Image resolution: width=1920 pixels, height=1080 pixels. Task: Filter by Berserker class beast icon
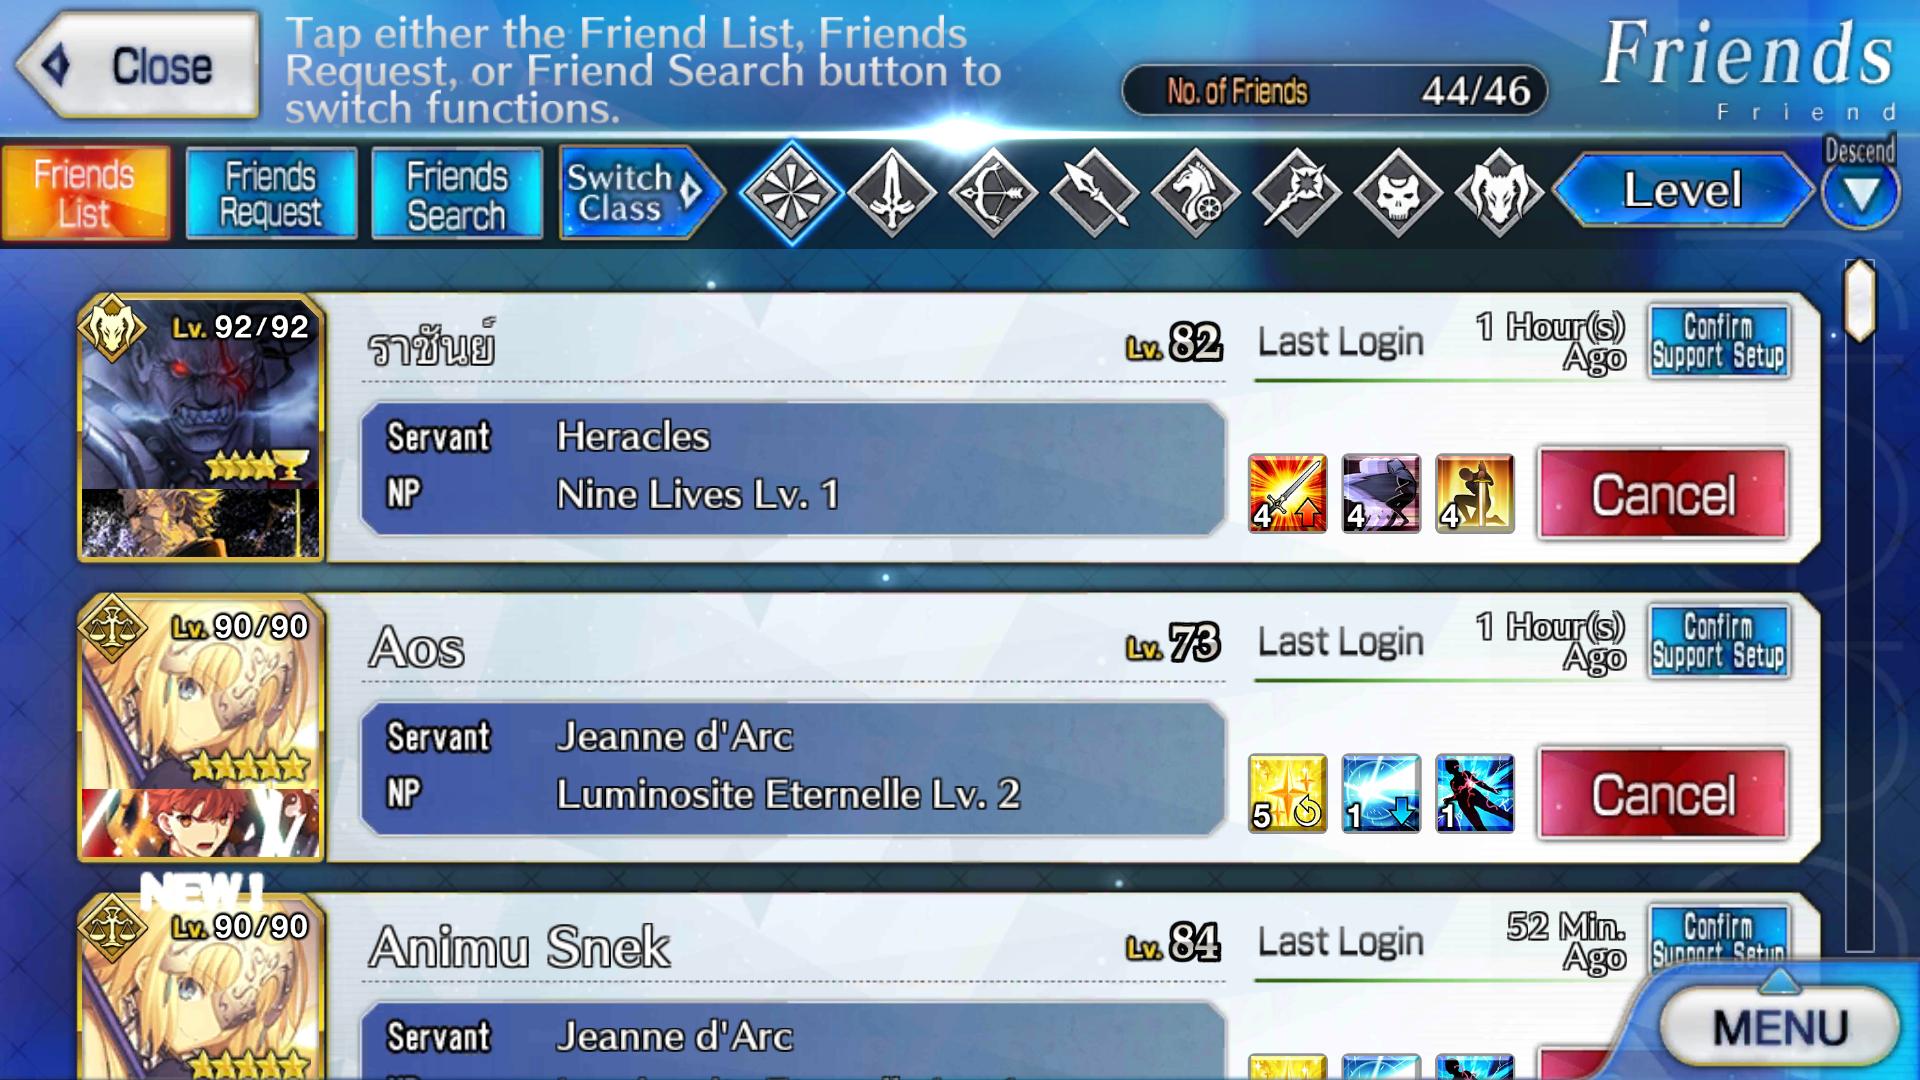coord(1499,192)
